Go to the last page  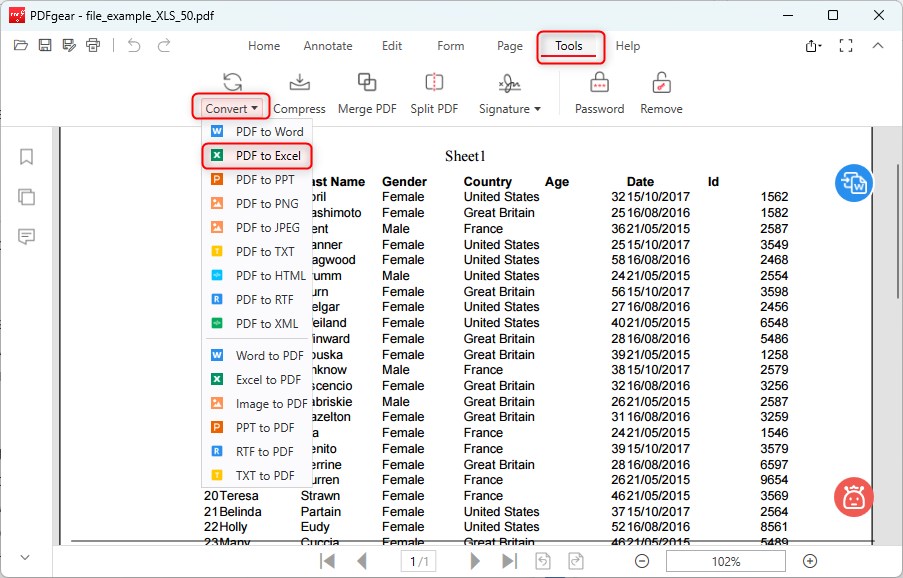[x=510, y=561]
